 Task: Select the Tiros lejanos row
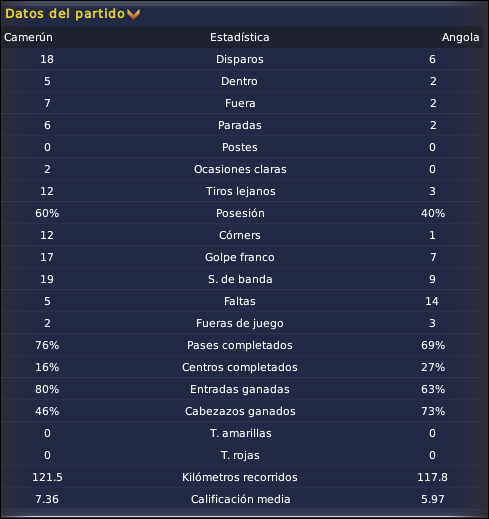(x=242, y=191)
